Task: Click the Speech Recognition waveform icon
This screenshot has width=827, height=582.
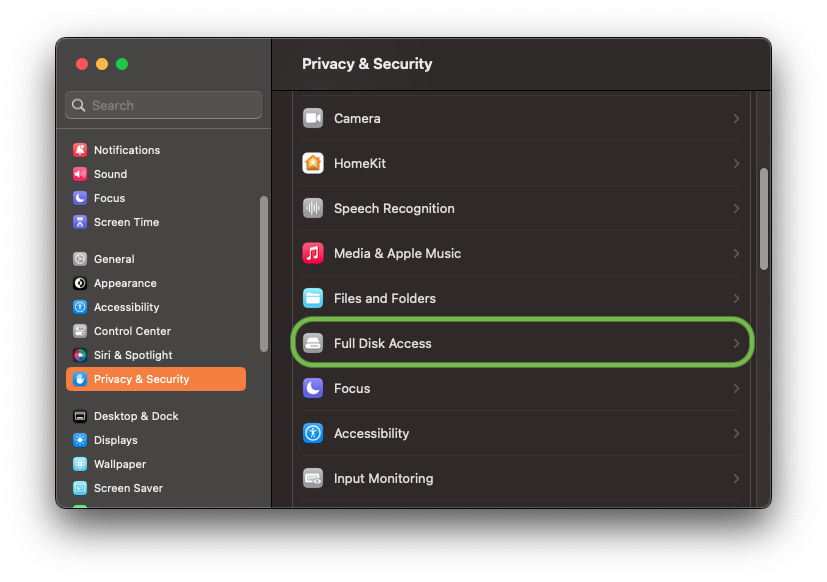Action: pyautogui.click(x=313, y=208)
